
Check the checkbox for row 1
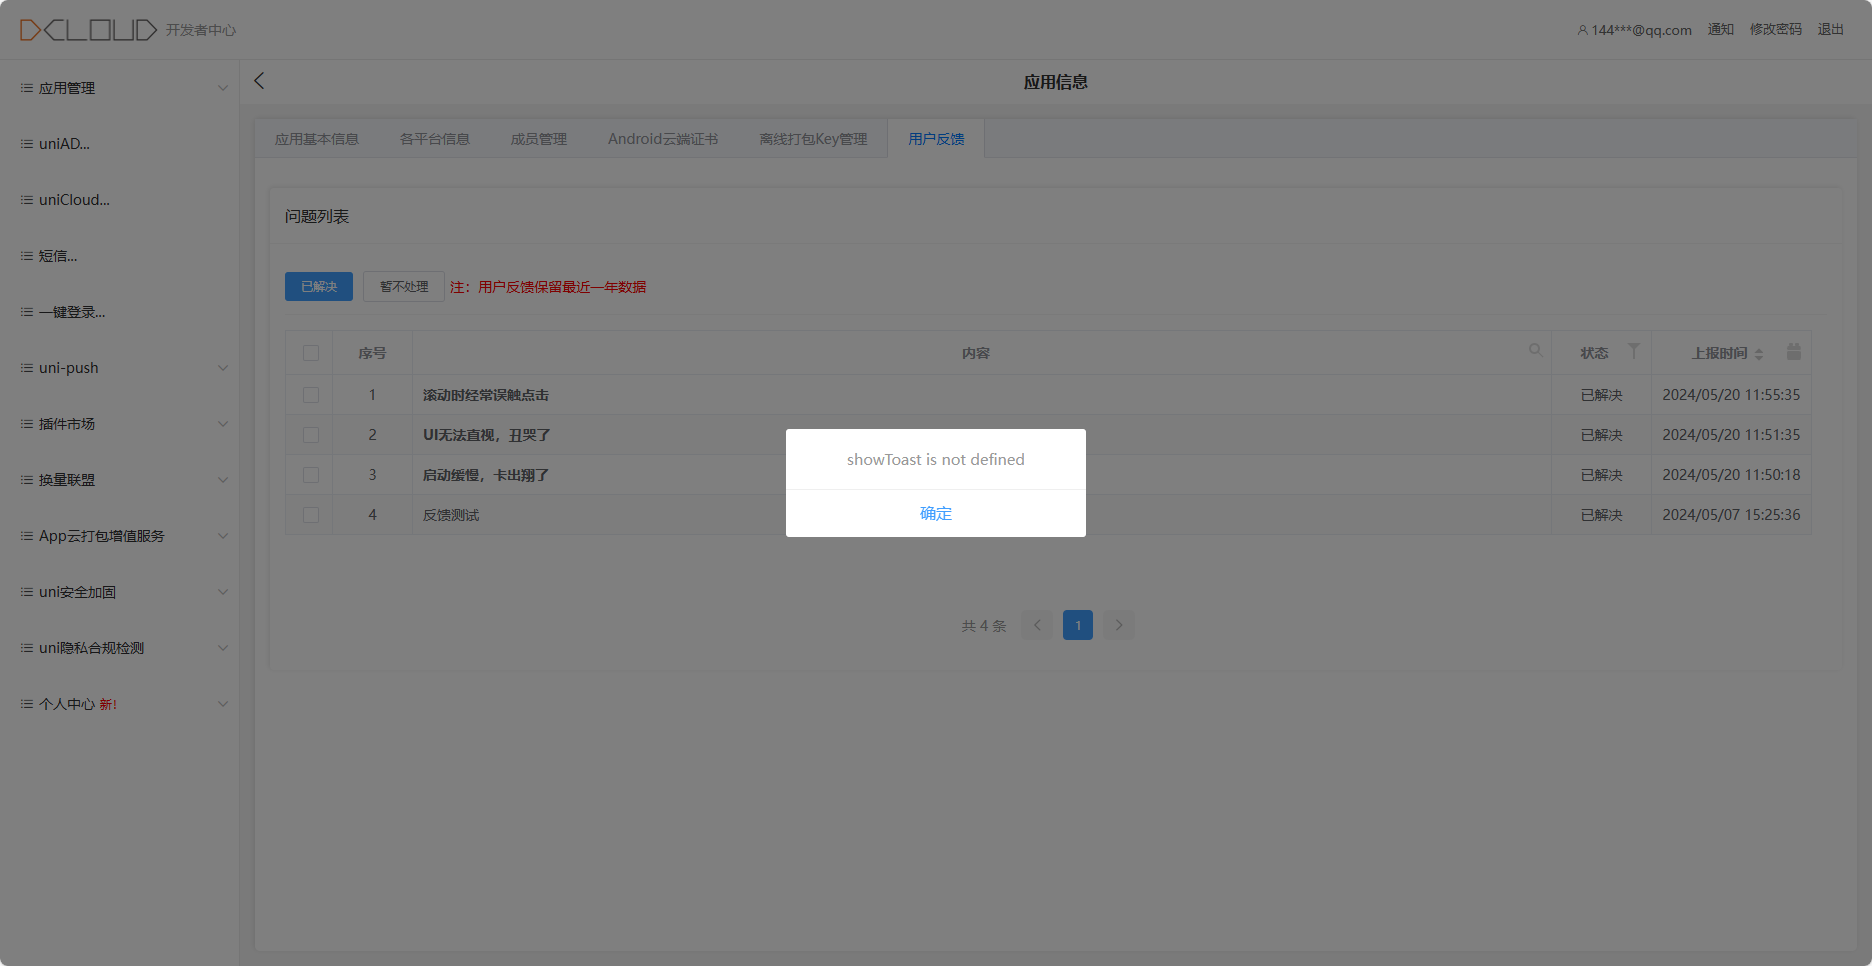tap(311, 395)
